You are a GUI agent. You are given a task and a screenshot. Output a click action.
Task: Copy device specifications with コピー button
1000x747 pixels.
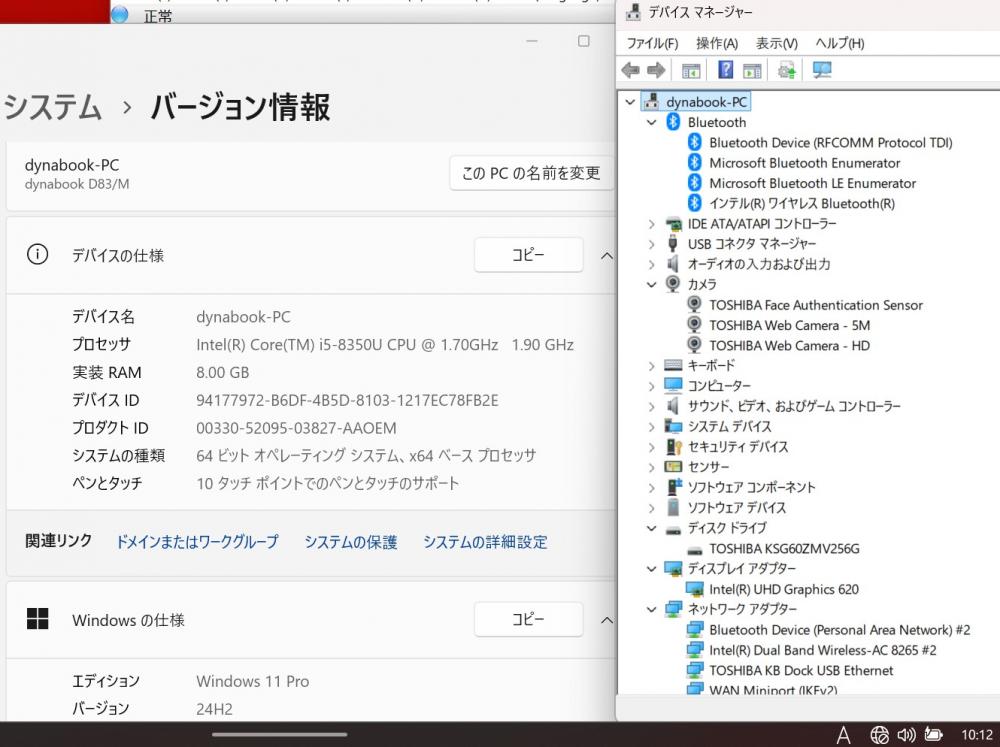(x=529, y=255)
